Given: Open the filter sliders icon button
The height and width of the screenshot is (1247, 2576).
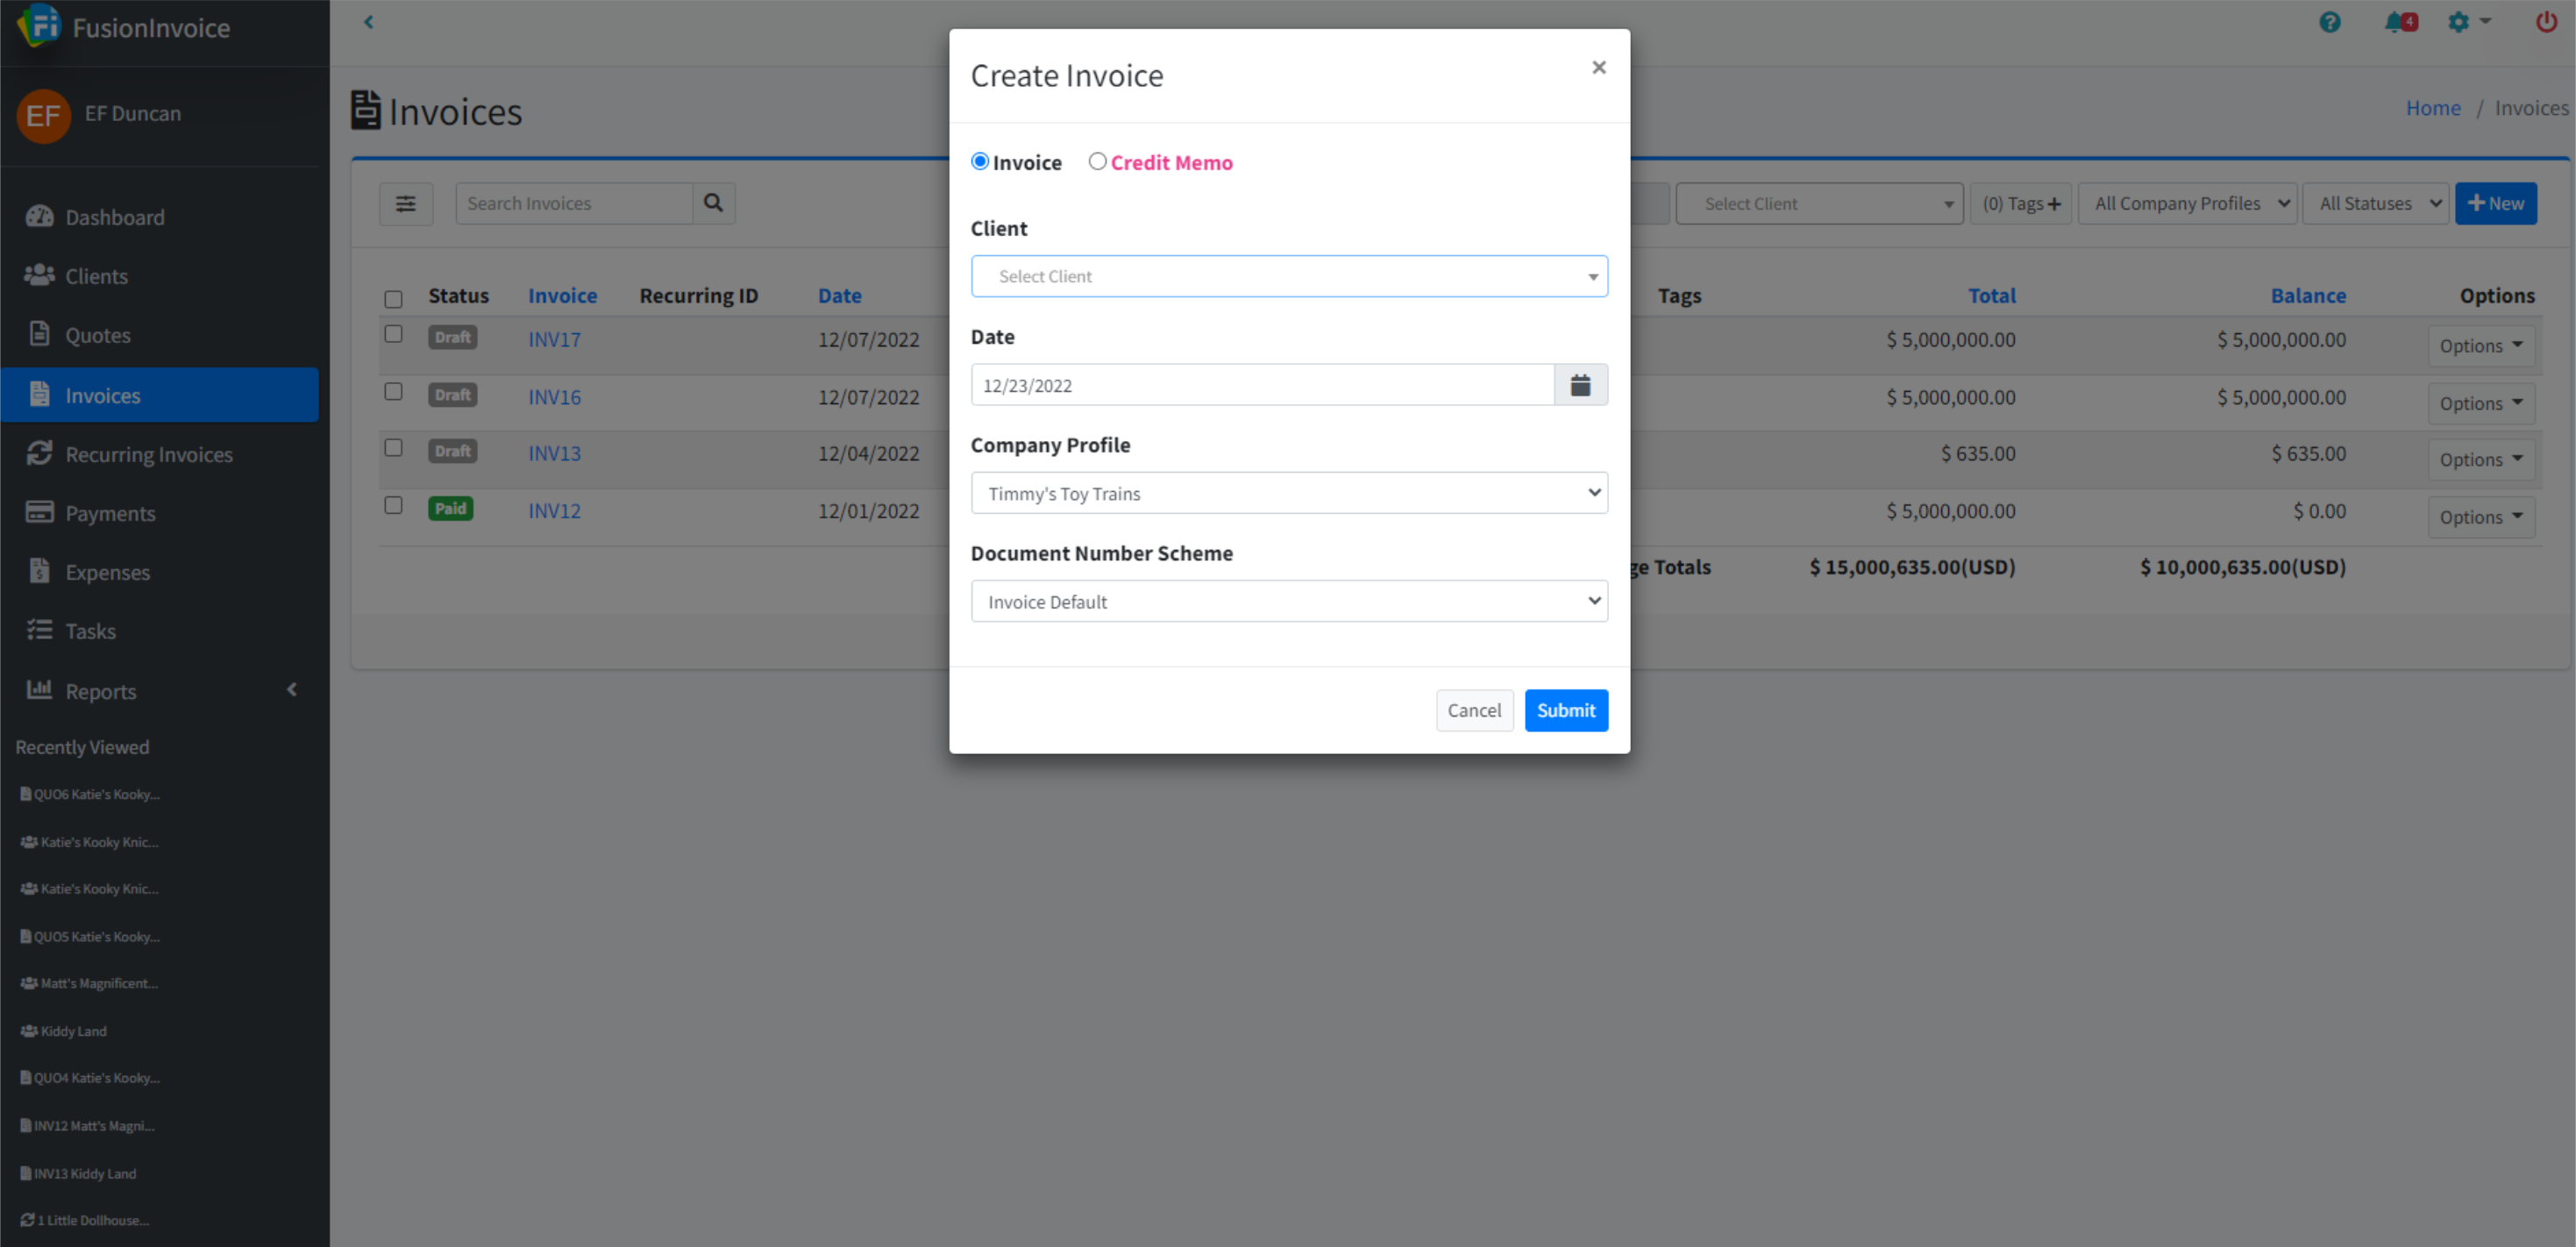Looking at the screenshot, I should tap(405, 204).
